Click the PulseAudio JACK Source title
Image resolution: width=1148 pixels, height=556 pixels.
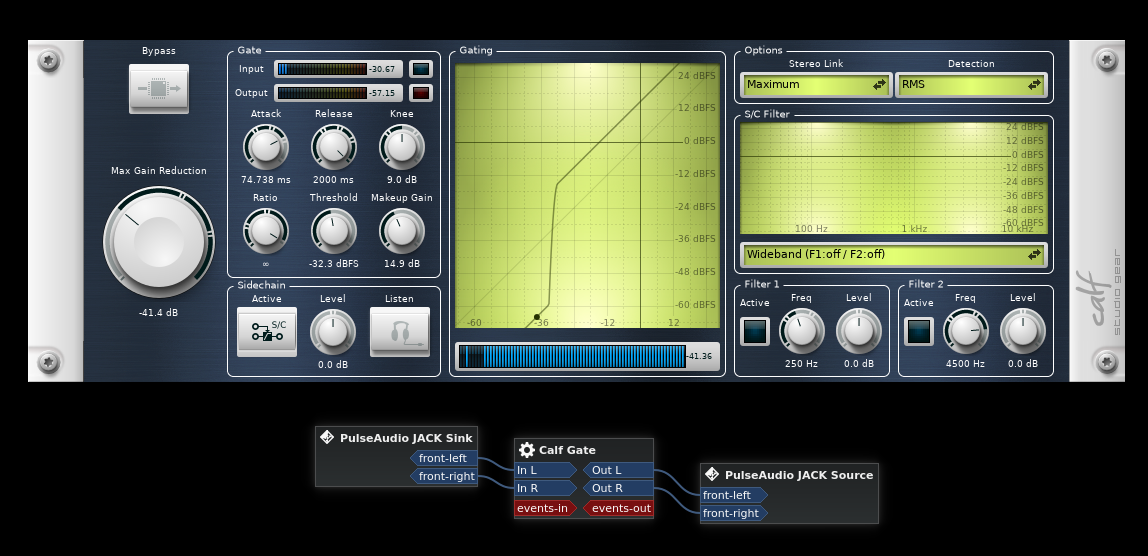799,475
